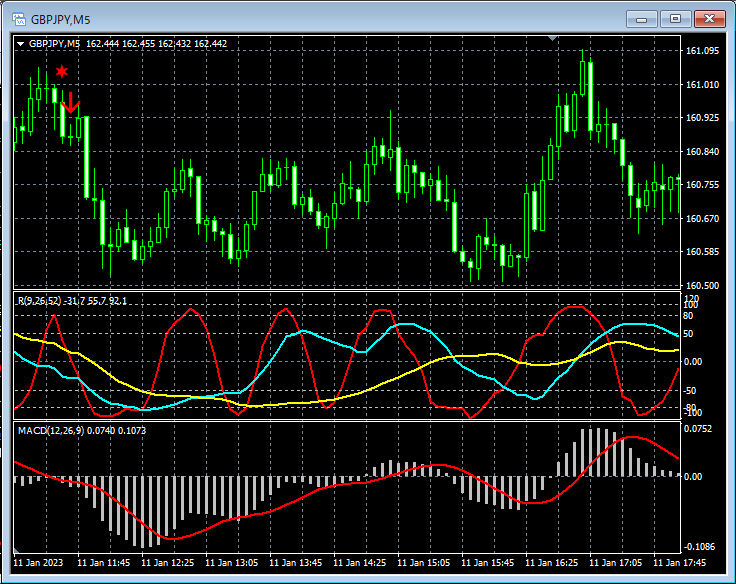
Task: Click the small triangle at bottom-left of time axis
Action: pos(16,551)
